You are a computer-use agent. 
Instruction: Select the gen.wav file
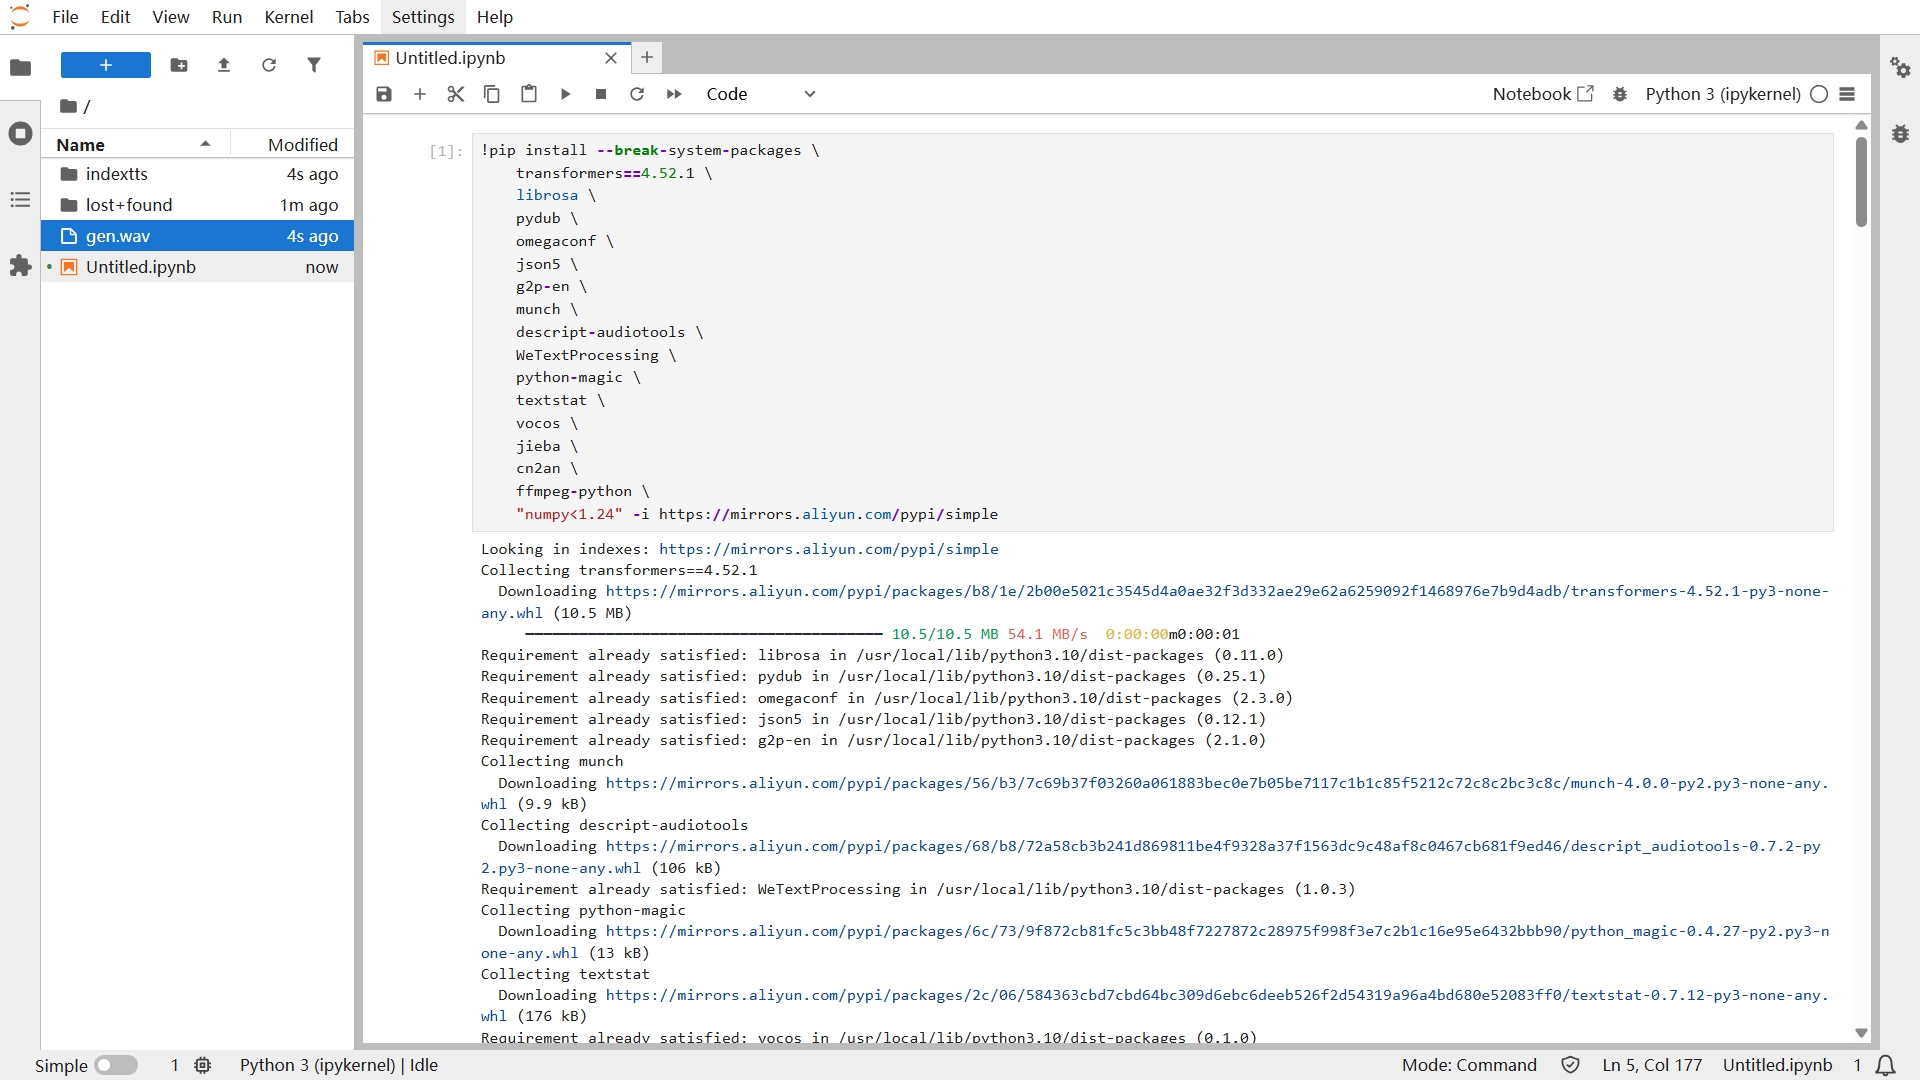coord(197,236)
